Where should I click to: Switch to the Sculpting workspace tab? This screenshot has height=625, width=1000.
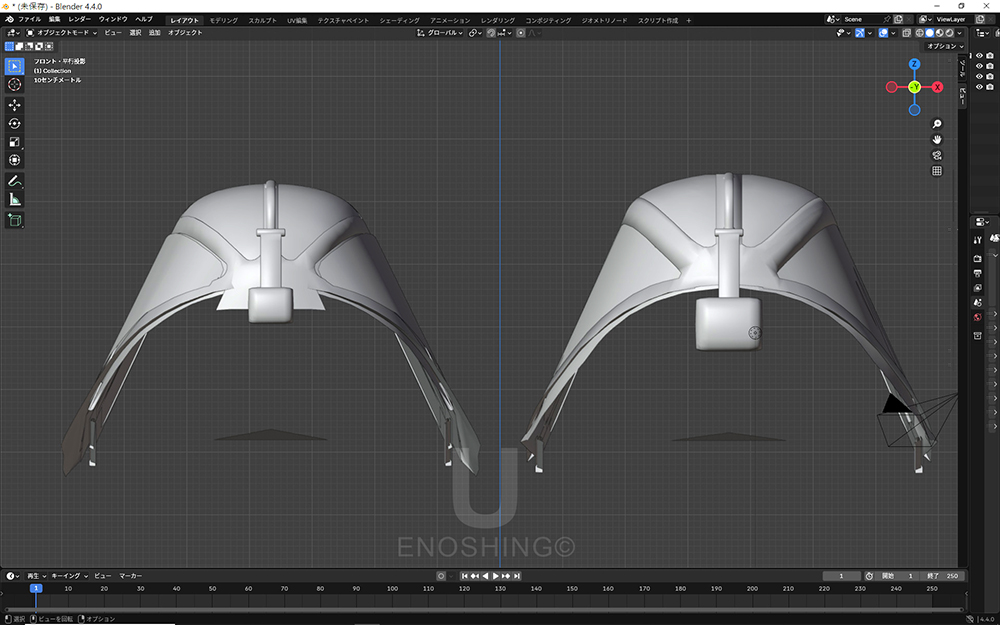pos(263,20)
